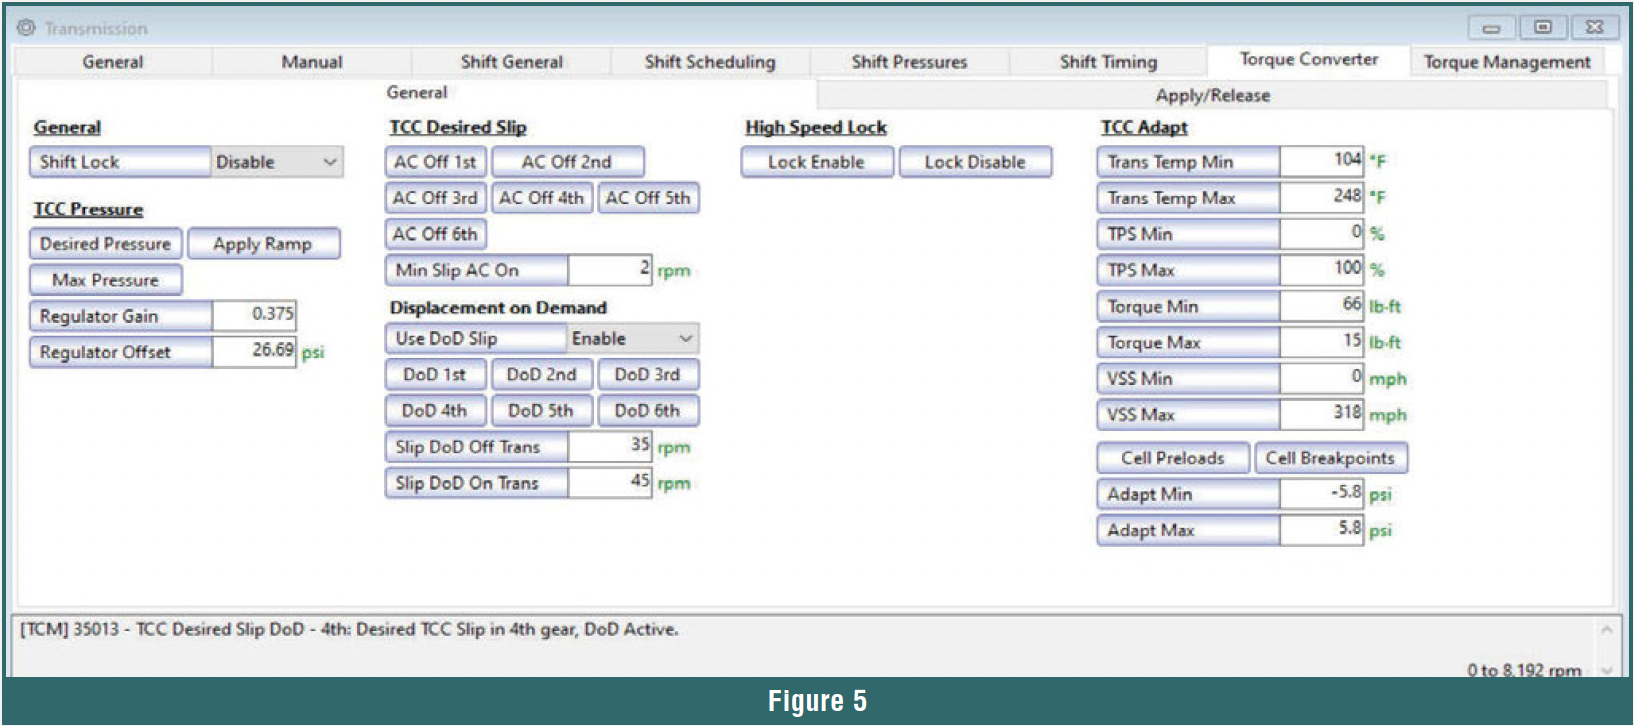Click the Lock Enable button

pyautogui.click(x=816, y=162)
